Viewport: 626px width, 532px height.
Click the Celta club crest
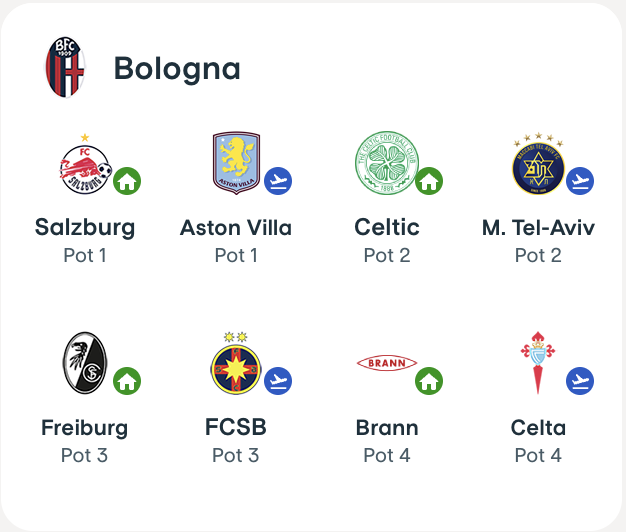click(538, 362)
